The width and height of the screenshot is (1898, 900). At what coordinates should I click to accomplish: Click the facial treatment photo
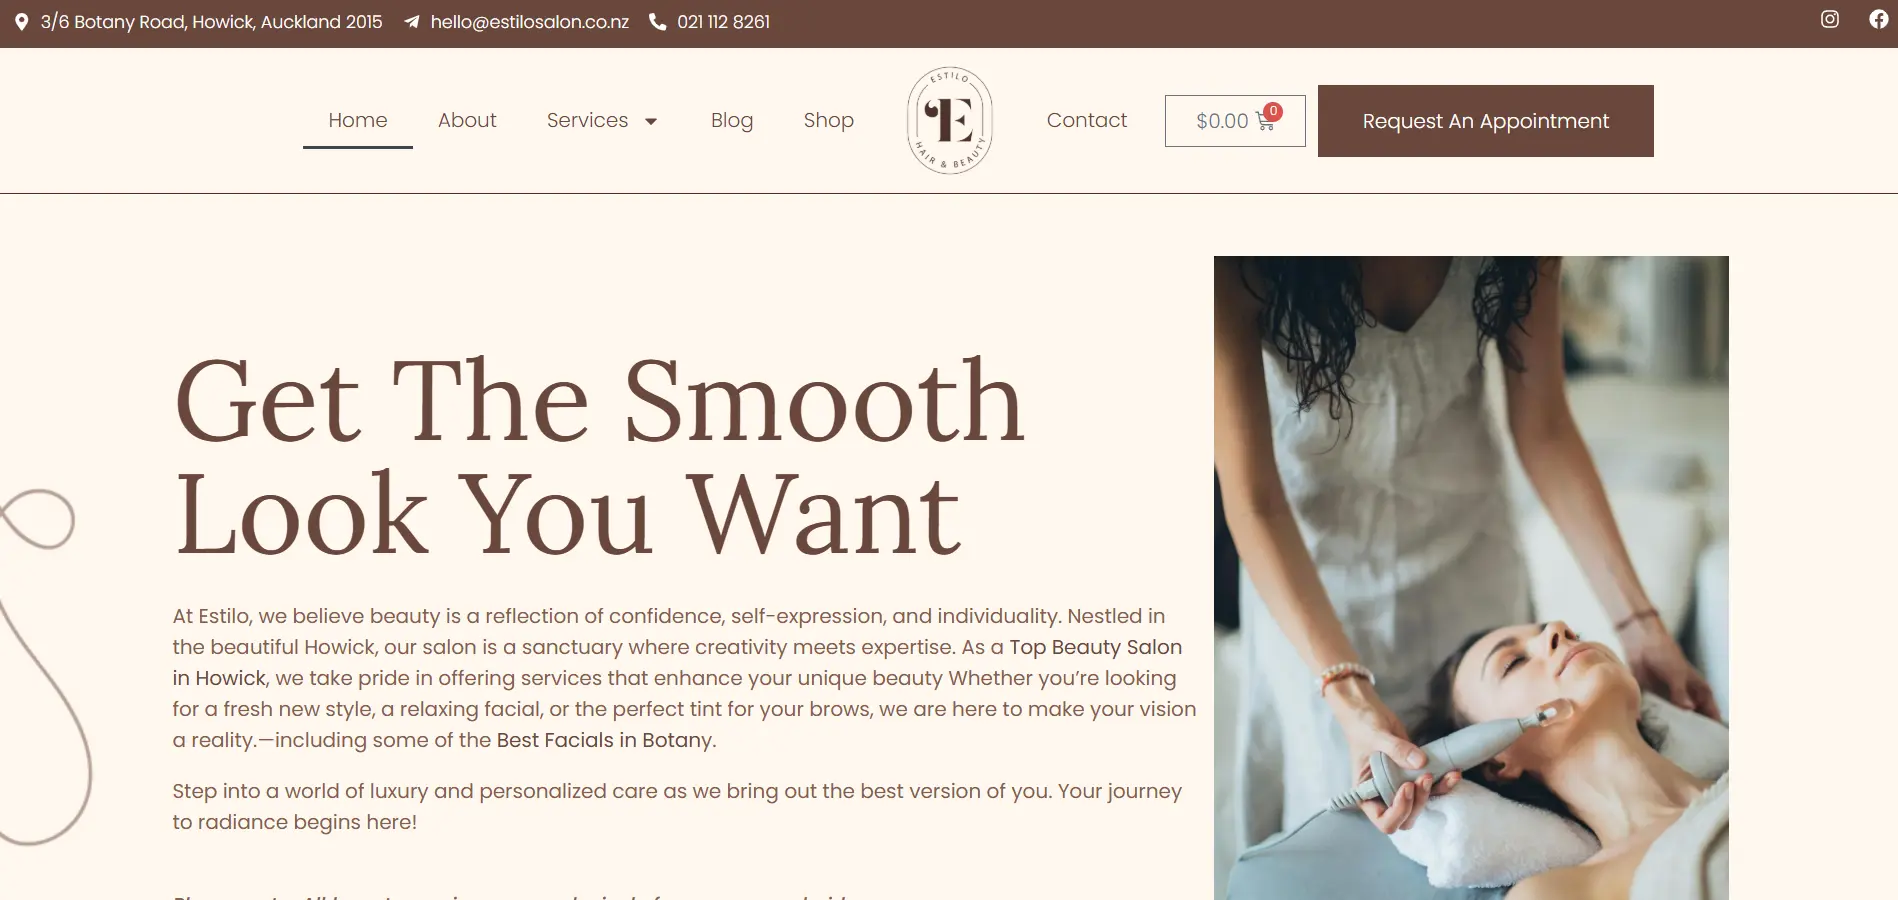click(1471, 578)
